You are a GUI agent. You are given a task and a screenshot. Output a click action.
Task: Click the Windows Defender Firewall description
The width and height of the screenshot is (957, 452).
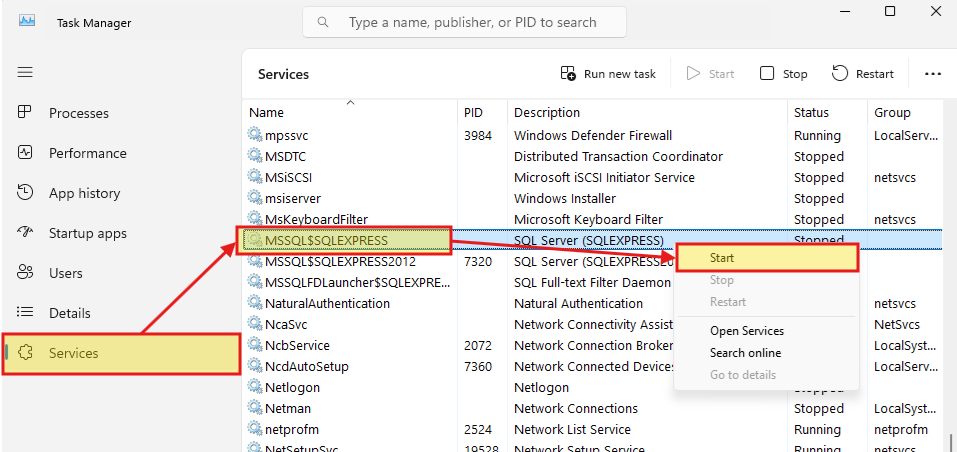click(x=593, y=135)
